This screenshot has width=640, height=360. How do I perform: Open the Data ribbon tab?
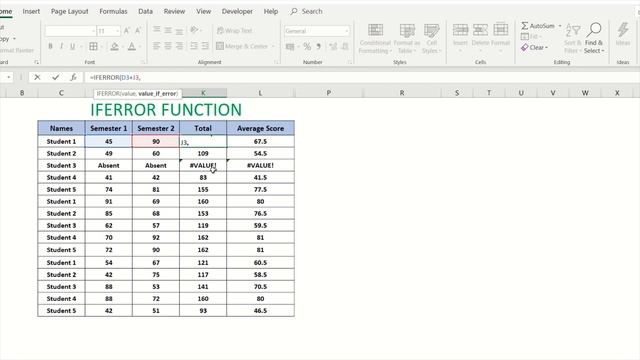[145, 11]
